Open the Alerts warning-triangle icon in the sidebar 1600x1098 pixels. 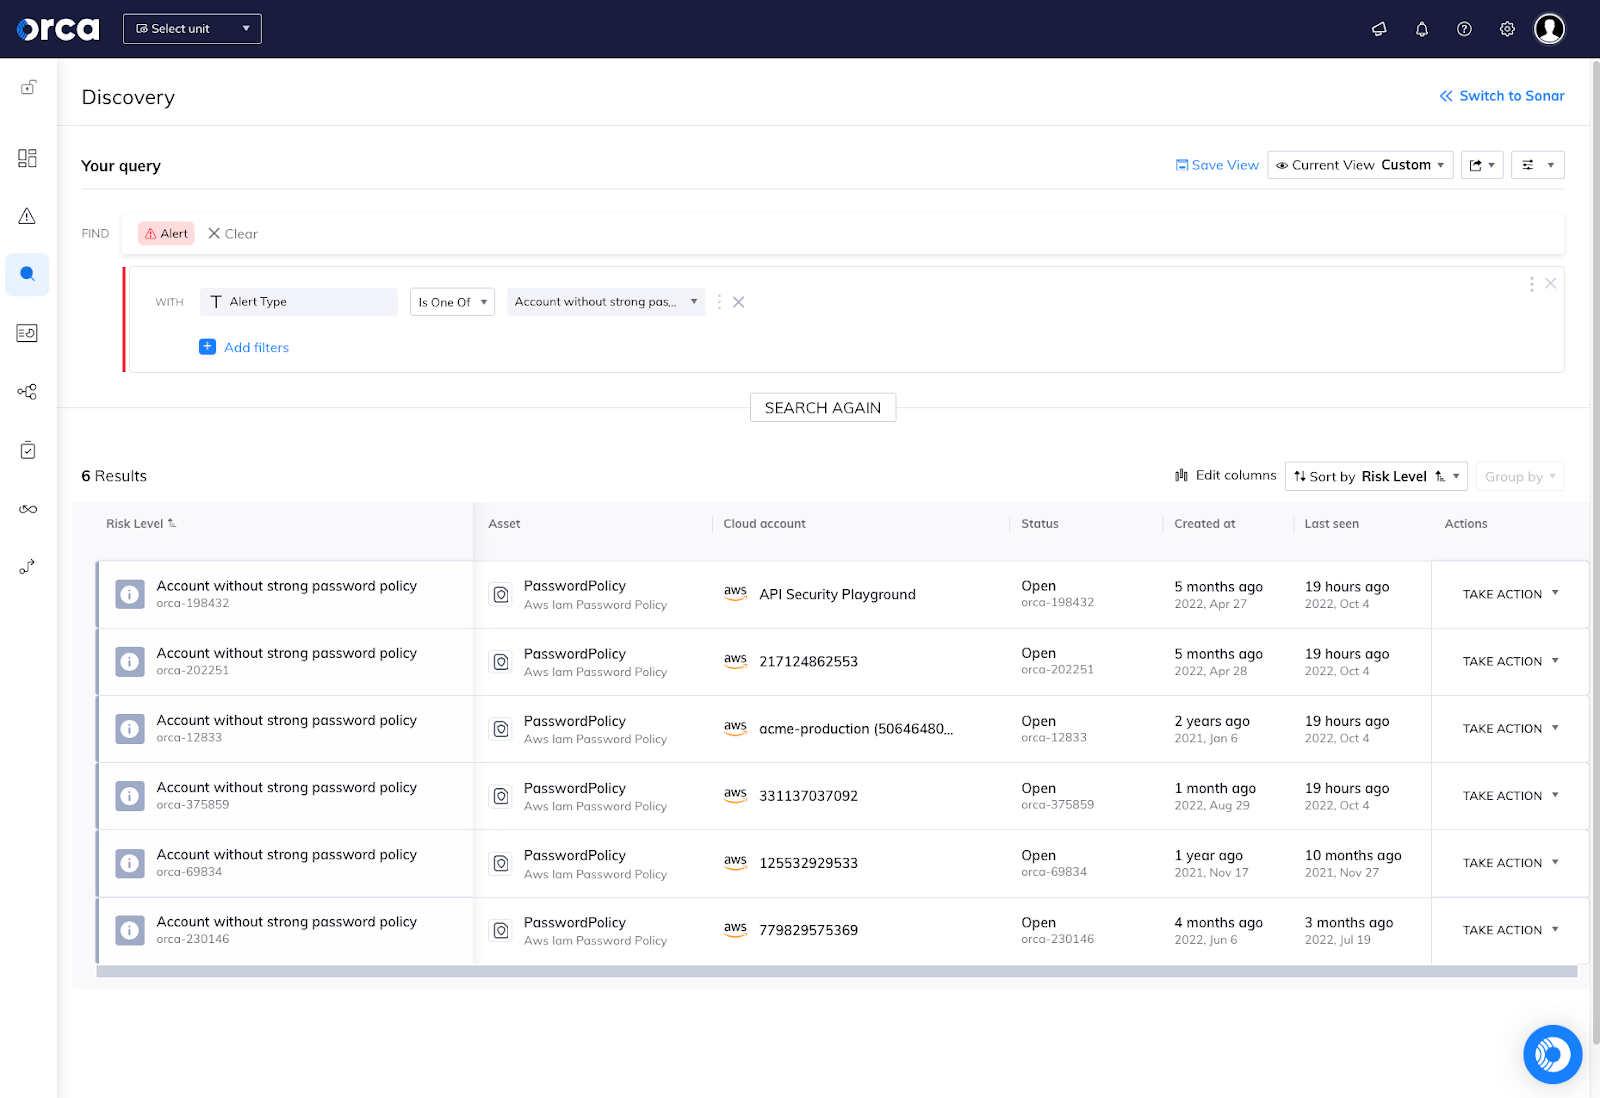(27, 215)
